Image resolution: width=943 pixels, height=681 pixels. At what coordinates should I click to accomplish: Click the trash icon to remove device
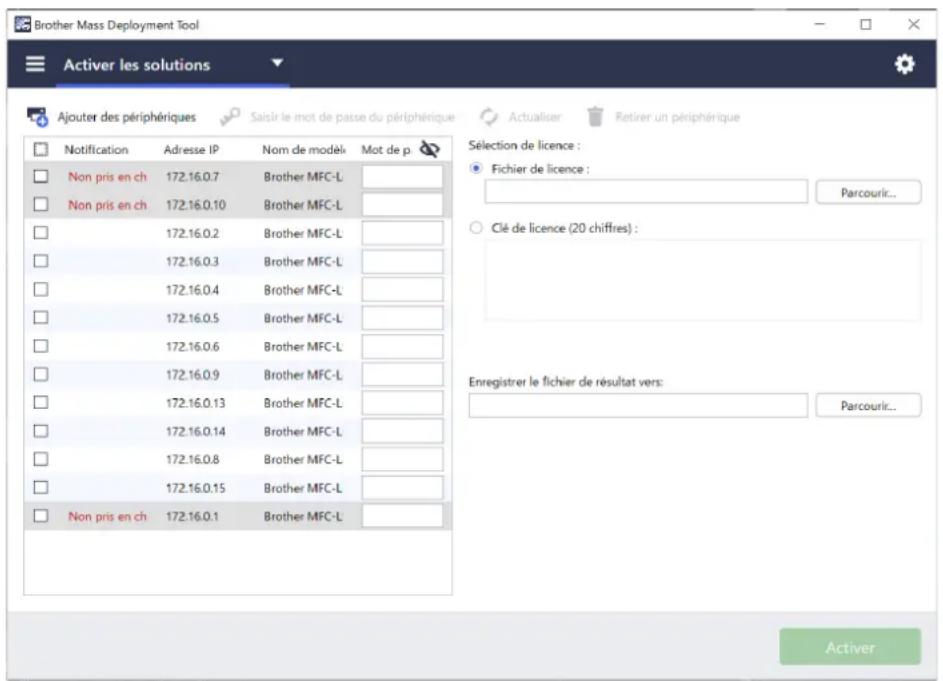pos(595,117)
